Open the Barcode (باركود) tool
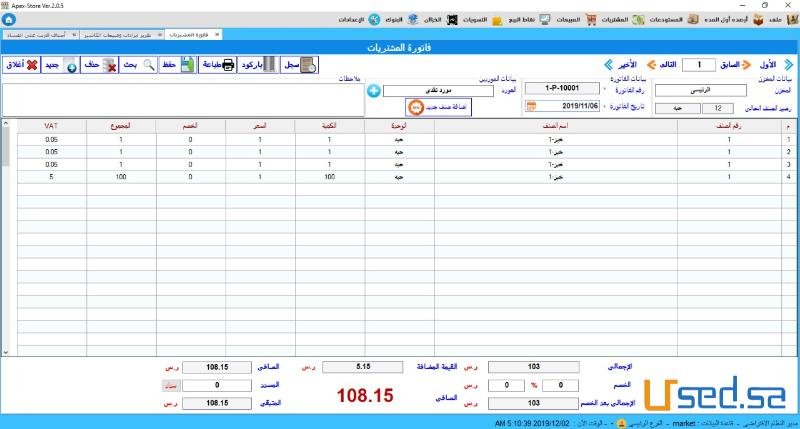 (x=259, y=65)
